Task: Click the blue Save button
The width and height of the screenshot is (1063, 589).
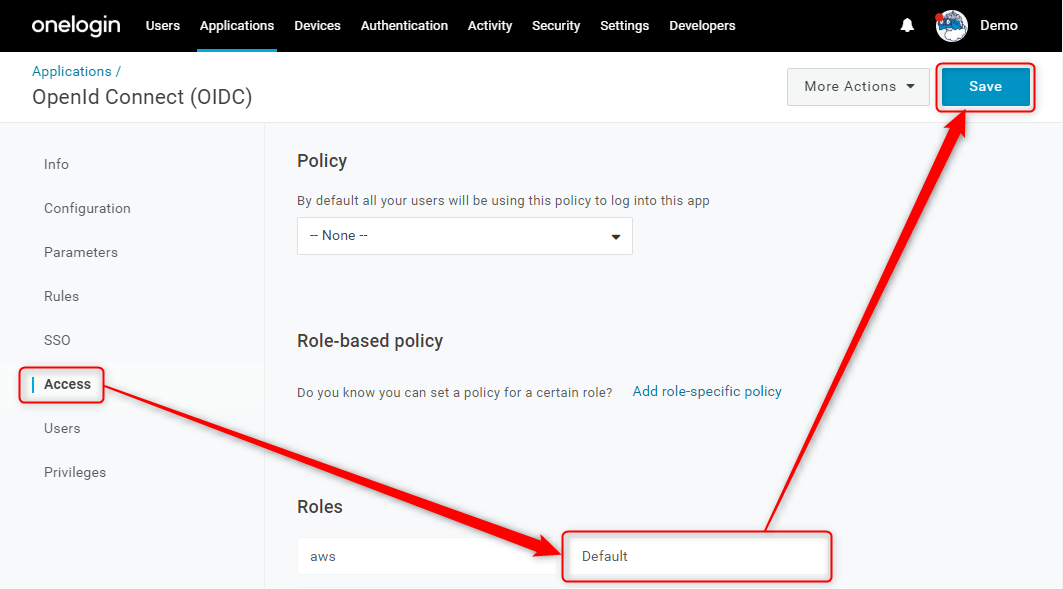Action: tap(985, 87)
